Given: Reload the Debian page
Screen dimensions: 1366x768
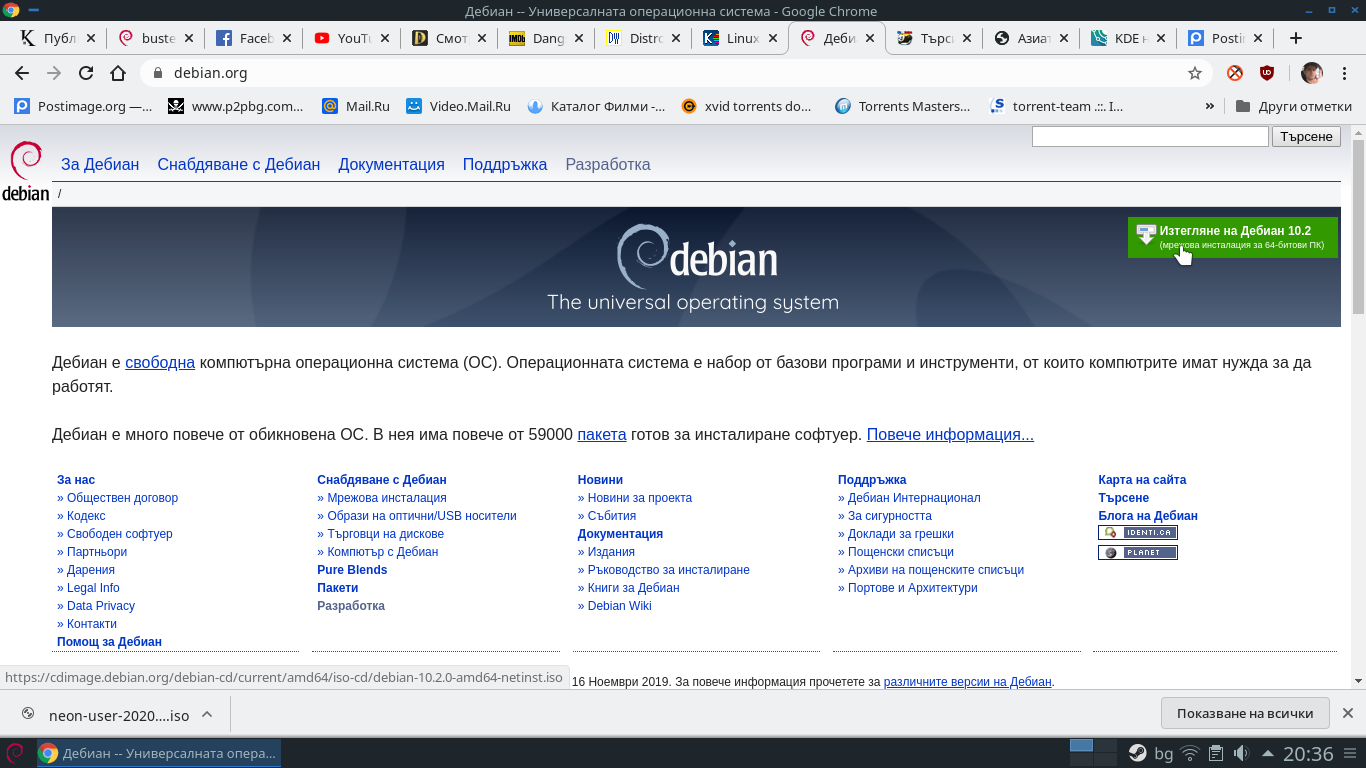Looking at the screenshot, I should pyautogui.click(x=86, y=73).
